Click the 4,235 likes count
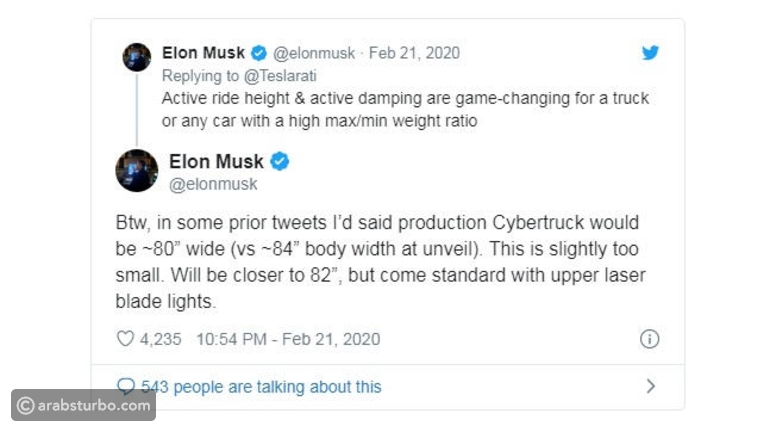 [161, 339]
